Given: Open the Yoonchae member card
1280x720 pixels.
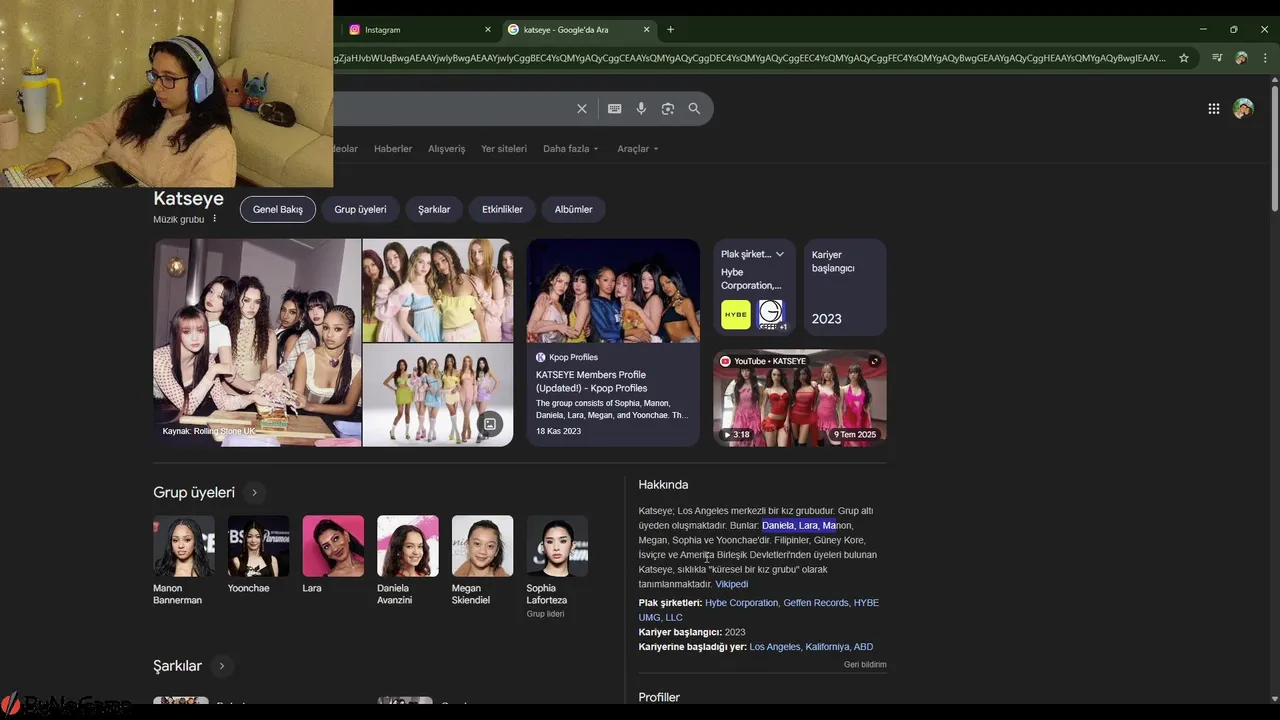Looking at the screenshot, I should coord(258,555).
